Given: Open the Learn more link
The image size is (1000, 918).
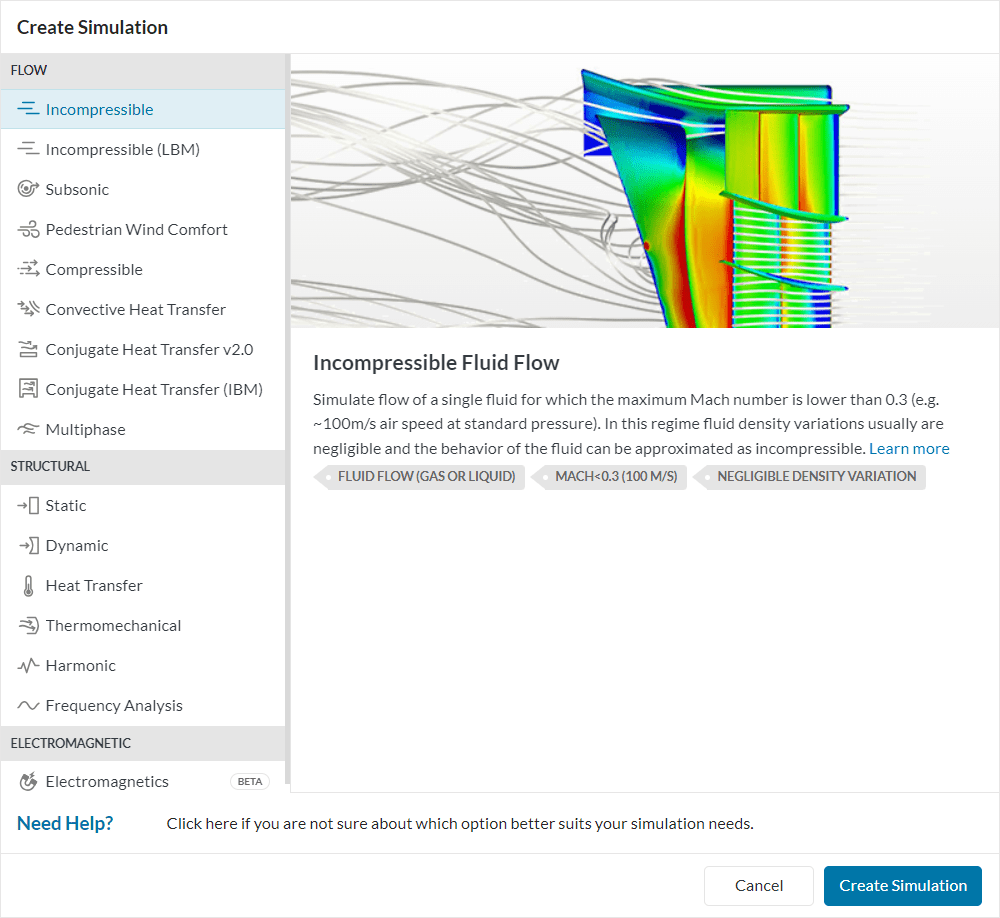Looking at the screenshot, I should tap(909, 449).
